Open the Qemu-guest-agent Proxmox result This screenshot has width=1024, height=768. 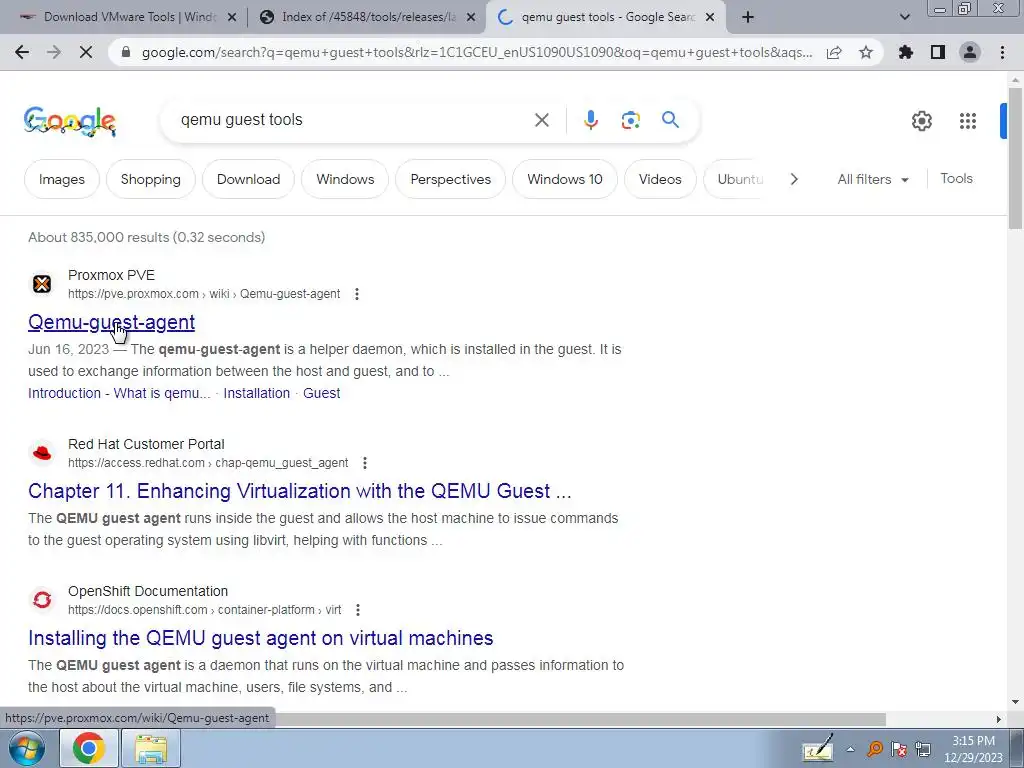(x=111, y=322)
